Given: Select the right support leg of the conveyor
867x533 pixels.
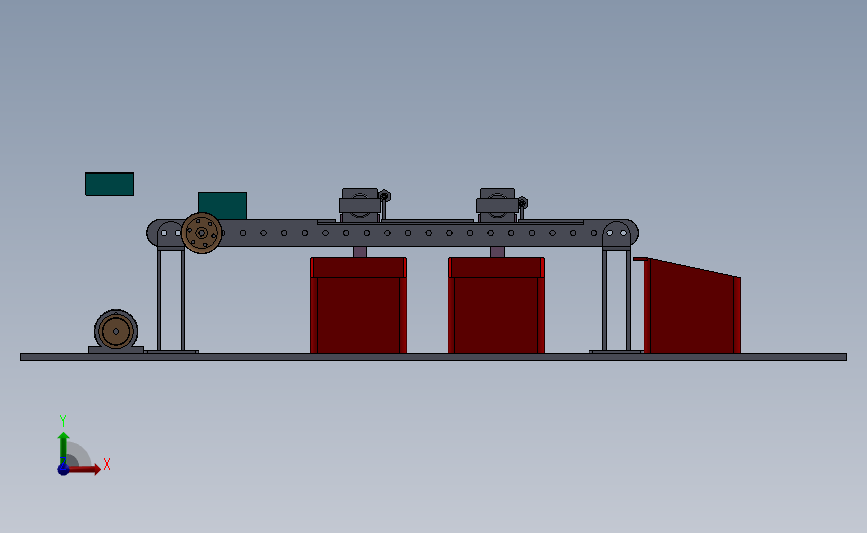Looking at the screenshot, I should tap(617, 300).
